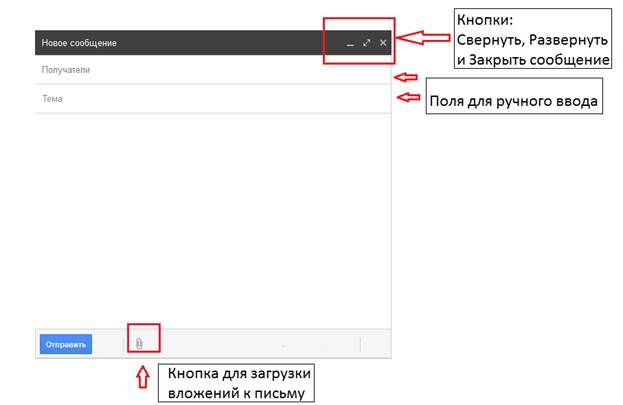Click red arrow beside the Тема field
The width and height of the screenshot is (623, 405).
point(408,97)
